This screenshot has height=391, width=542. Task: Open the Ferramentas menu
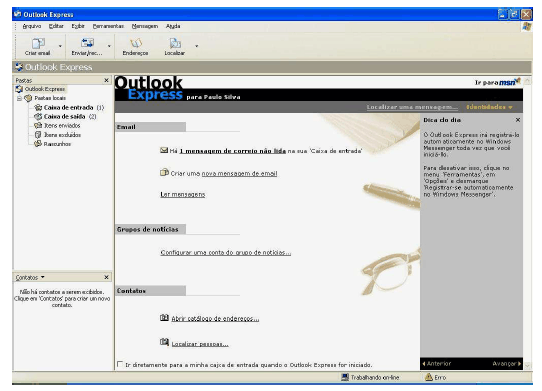(108, 26)
